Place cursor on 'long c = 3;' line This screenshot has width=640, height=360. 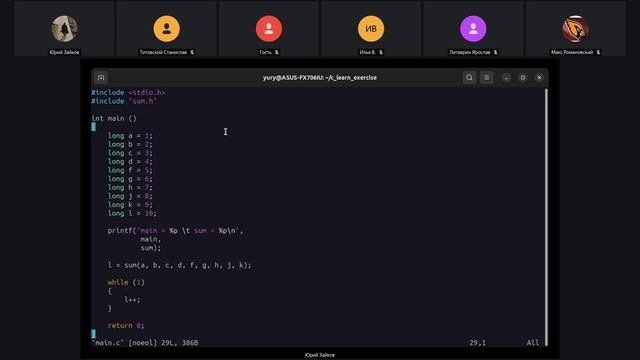click(130, 153)
